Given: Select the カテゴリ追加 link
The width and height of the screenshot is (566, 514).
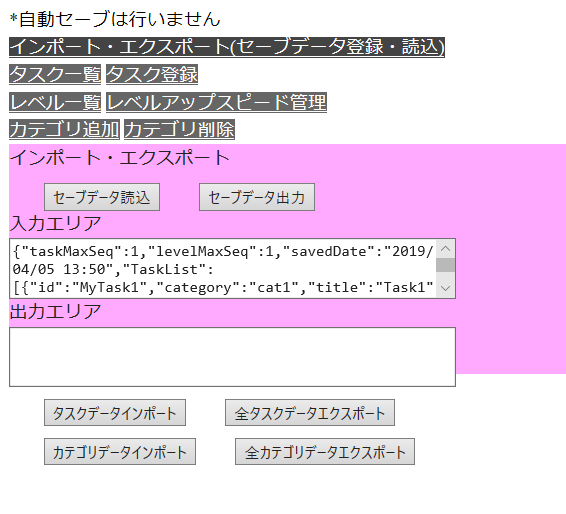Looking at the screenshot, I should 64,129.
